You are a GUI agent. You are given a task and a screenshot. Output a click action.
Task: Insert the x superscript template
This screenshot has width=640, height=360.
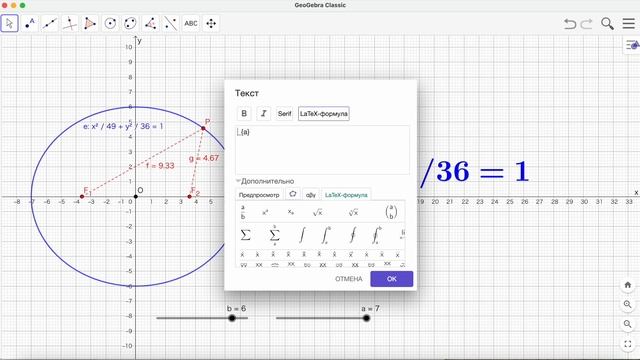[265, 212]
